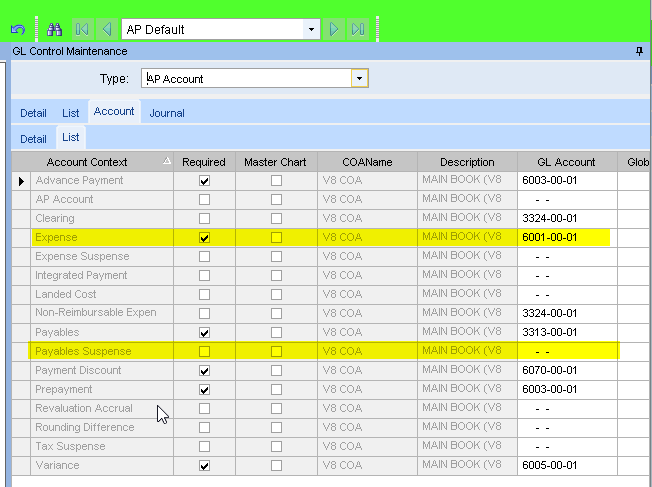Screen dimensions: 652x487
Task: Open the AP Default dropdown arrow
Action: pos(311,30)
